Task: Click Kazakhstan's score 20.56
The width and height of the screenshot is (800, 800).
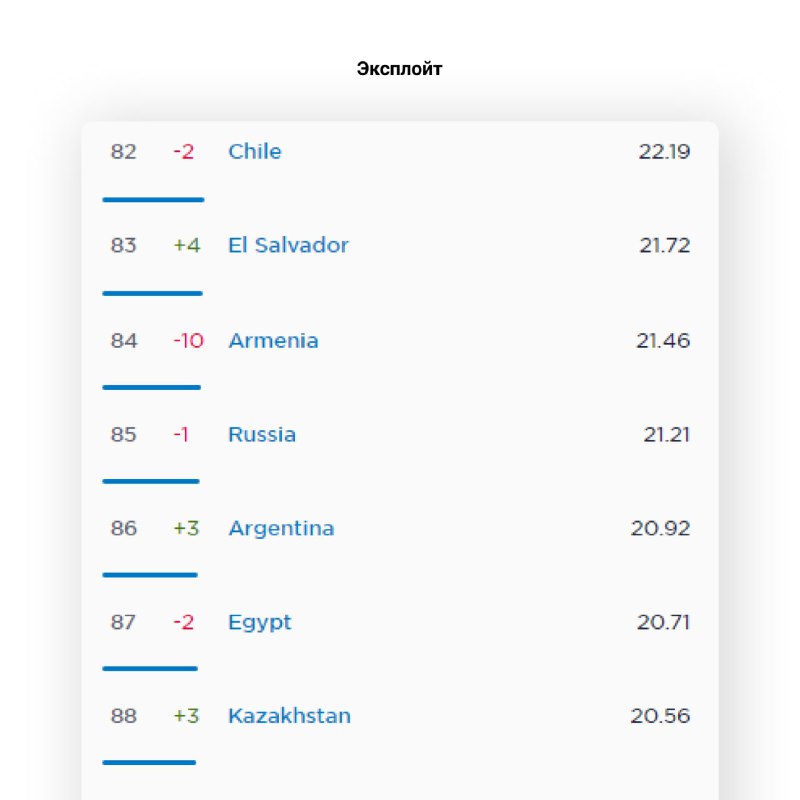Action: pos(660,717)
